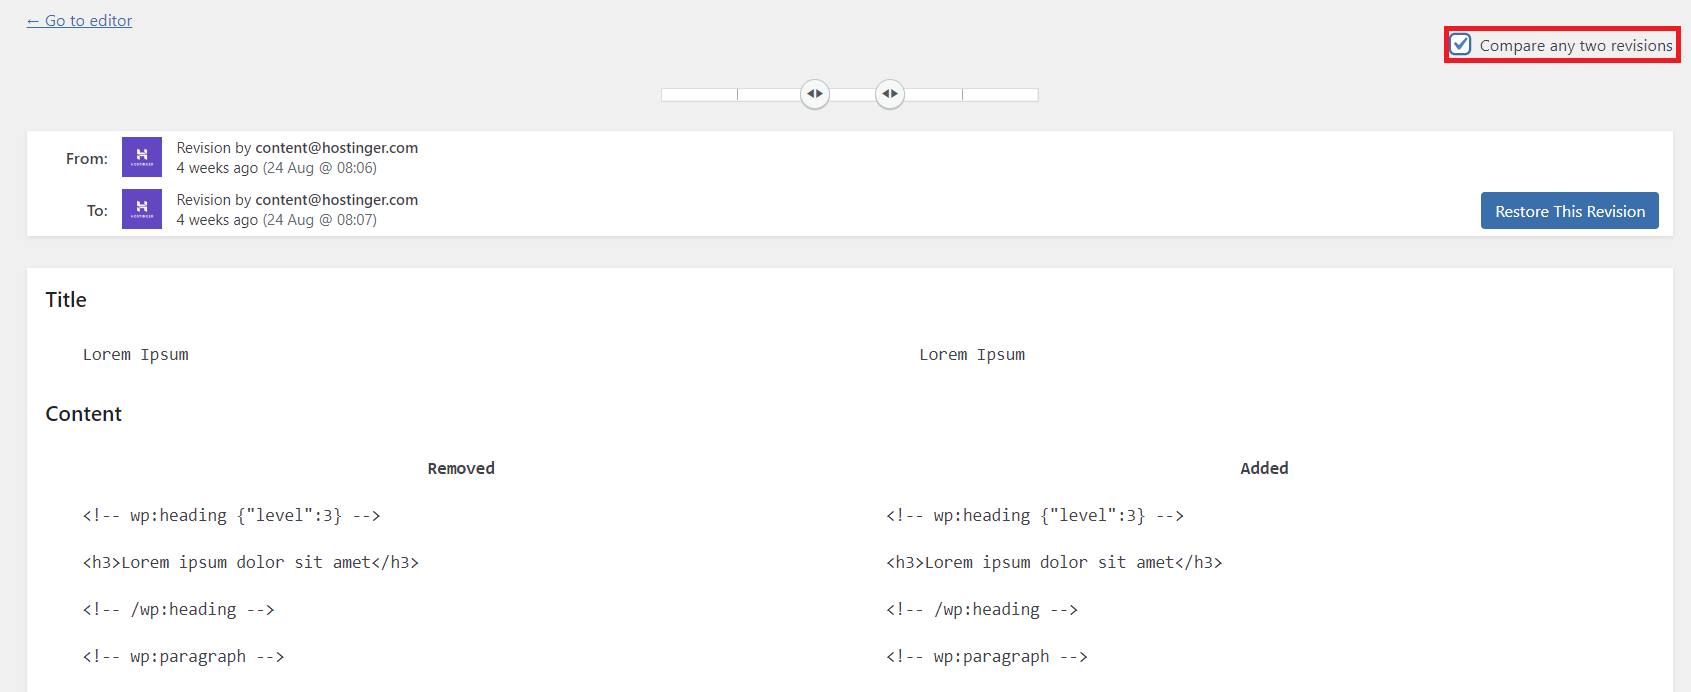
Task: Click the removed h3 Lorem ipsum dolor line
Action: (x=251, y=562)
